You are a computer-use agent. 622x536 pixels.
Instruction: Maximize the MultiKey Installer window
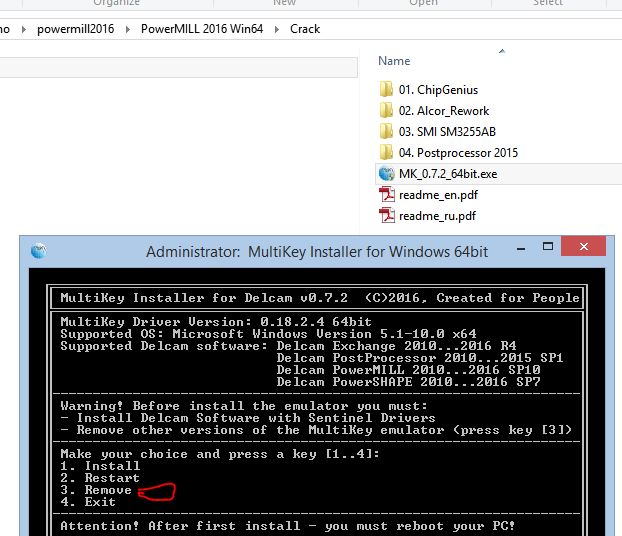pyautogui.click(x=548, y=246)
